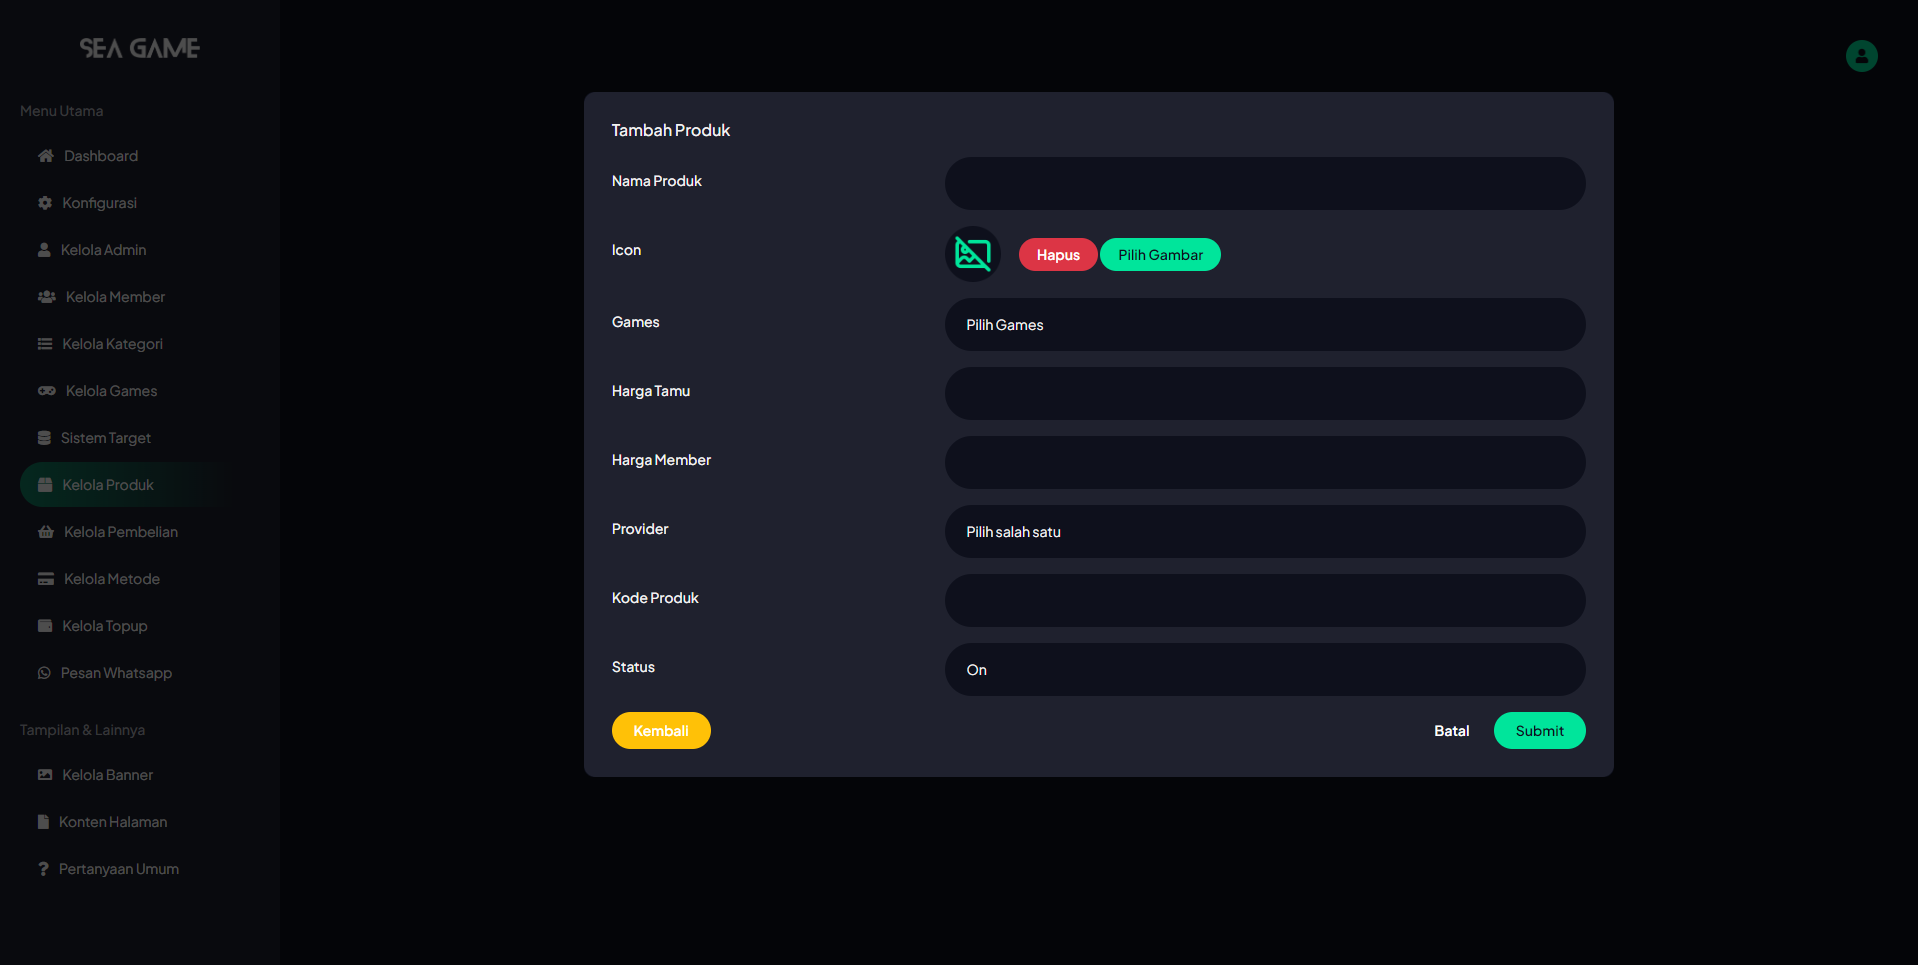The width and height of the screenshot is (1918, 965).
Task: Click the Kelola Games gamepad icon
Action: [x=47, y=391]
